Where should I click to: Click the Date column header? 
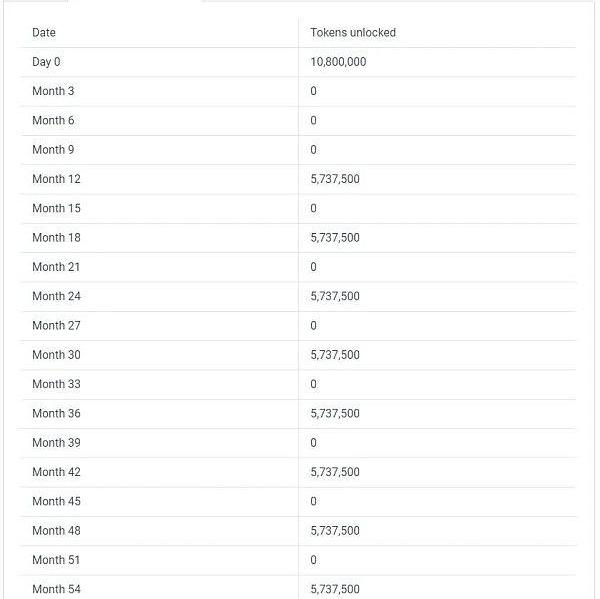[x=44, y=33]
